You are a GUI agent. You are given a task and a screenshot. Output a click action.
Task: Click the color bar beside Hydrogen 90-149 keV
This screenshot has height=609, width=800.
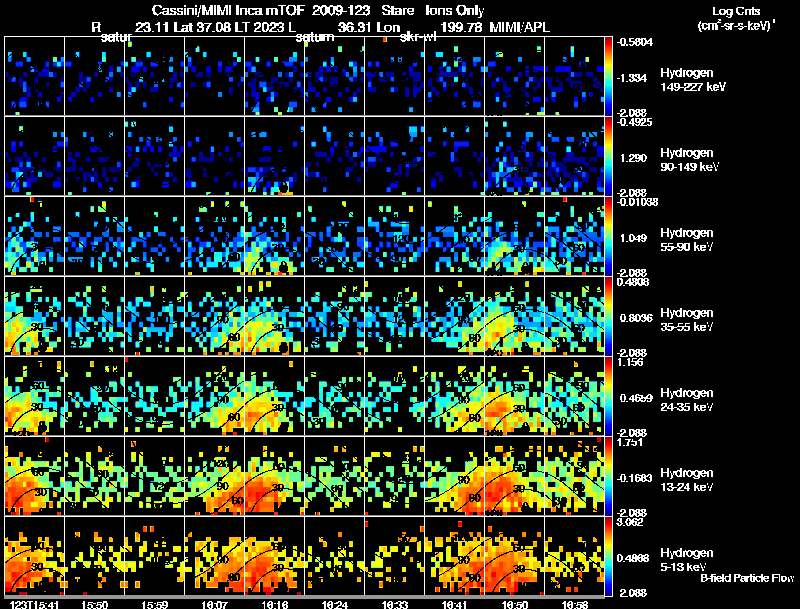click(x=608, y=156)
